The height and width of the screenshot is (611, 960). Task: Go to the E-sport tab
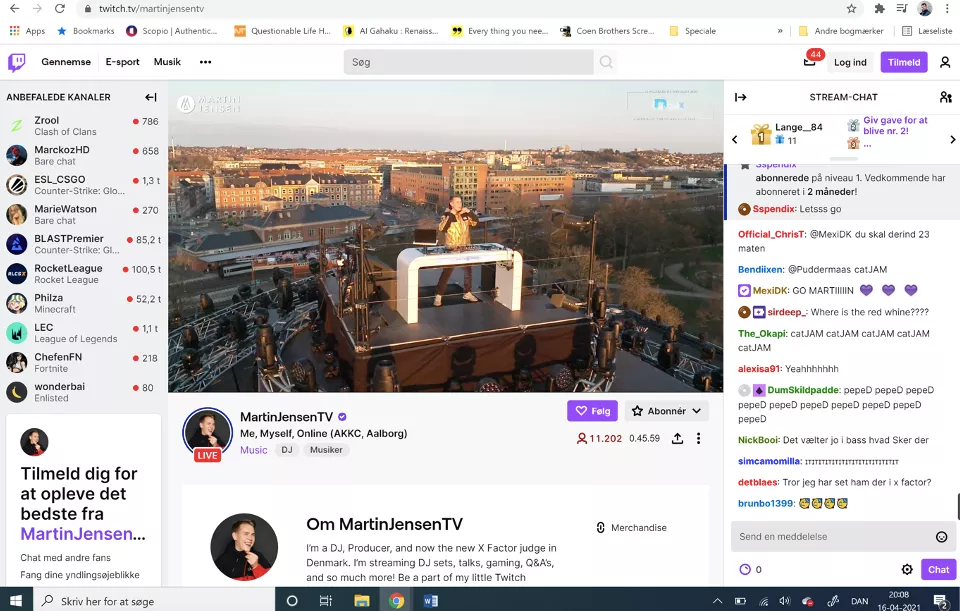[x=122, y=62]
